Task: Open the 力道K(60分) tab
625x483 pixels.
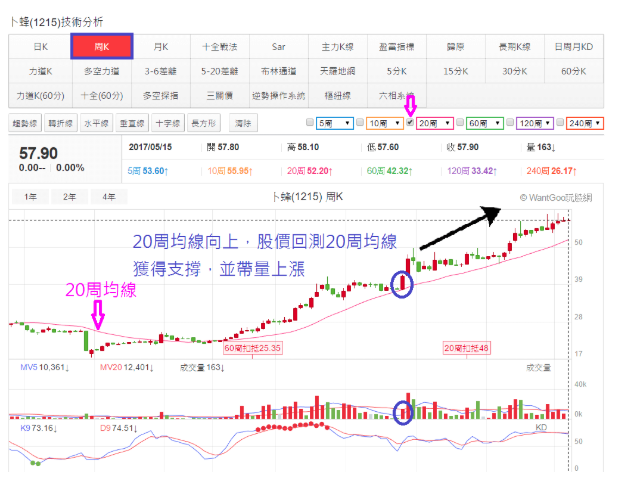Action: [40, 96]
